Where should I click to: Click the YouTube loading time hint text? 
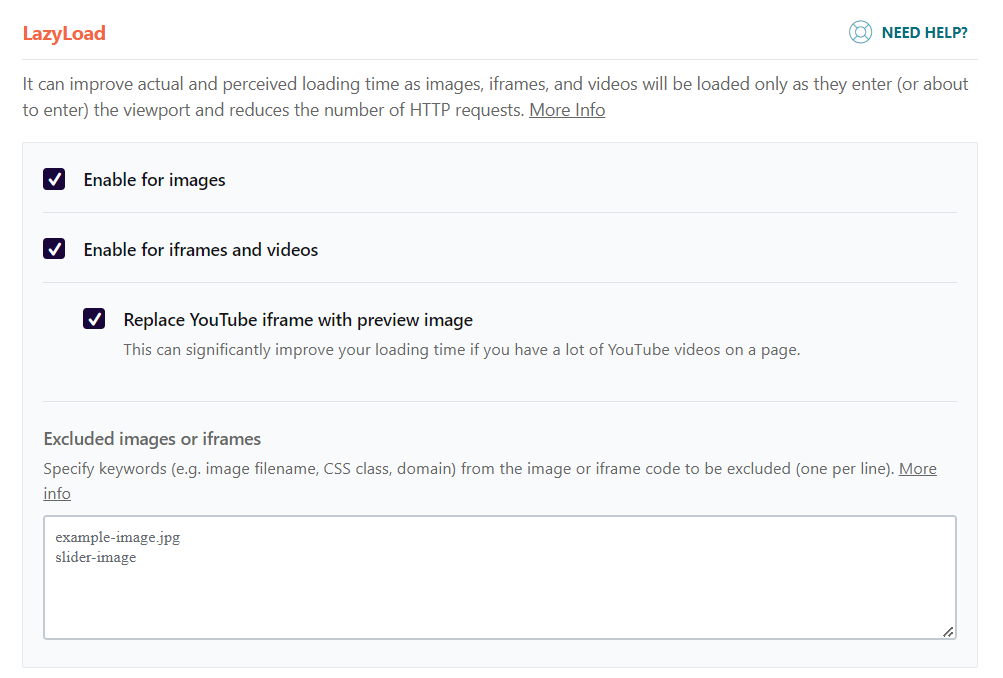click(462, 350)
